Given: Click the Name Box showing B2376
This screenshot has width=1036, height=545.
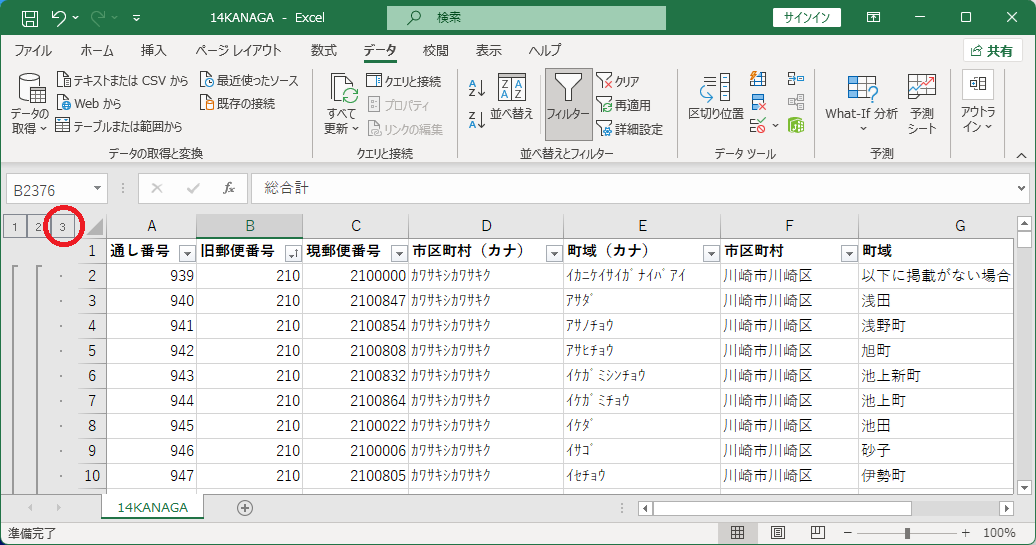Looking at the screenshot, I should (48, 190).
